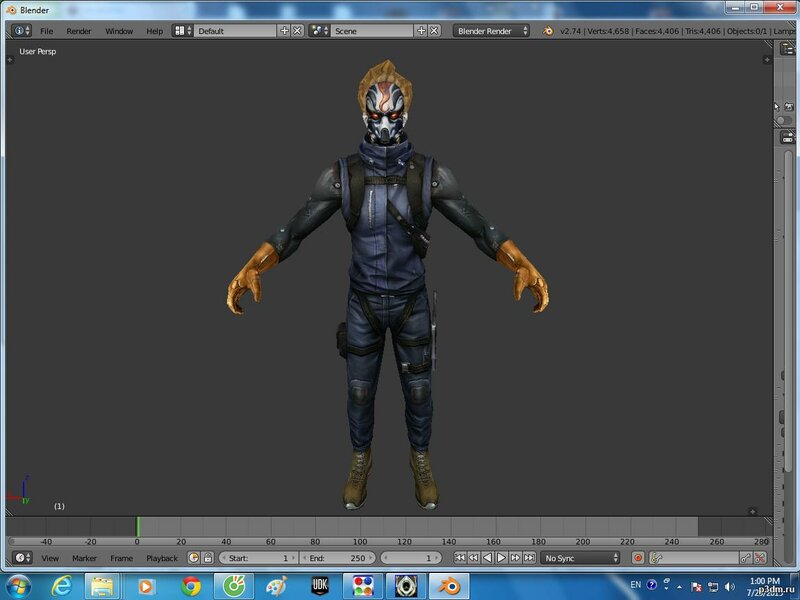Open Google Chrome from the taskbar

(x=192, y=585)
